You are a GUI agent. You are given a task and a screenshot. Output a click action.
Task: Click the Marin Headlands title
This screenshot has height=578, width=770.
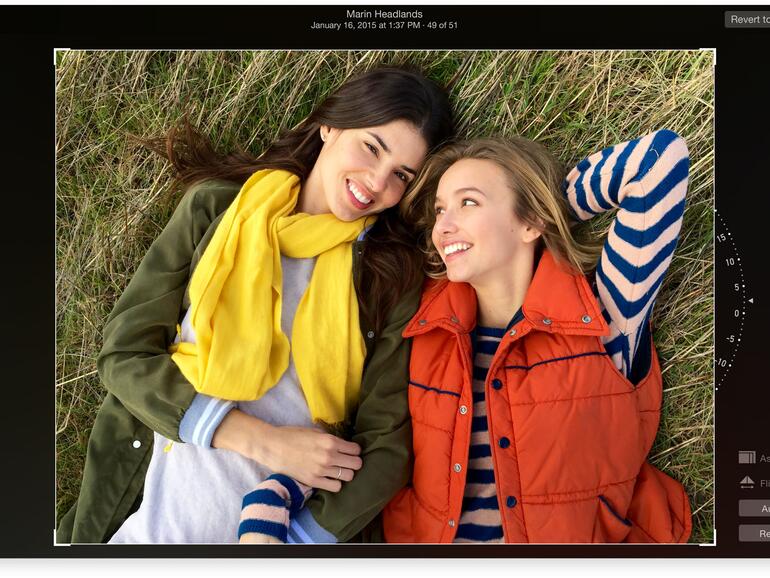(x=384, y=14)
